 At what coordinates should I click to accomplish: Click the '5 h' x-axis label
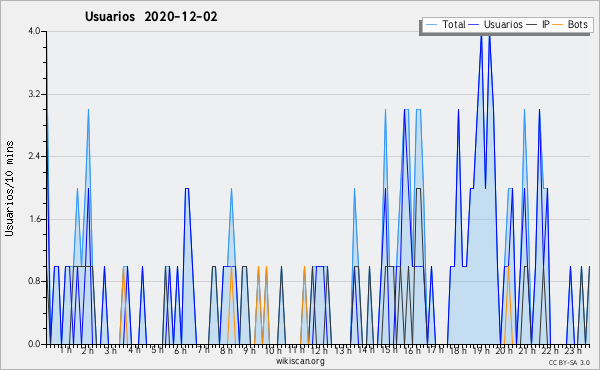pyautogui.click(x=157, y=350)
